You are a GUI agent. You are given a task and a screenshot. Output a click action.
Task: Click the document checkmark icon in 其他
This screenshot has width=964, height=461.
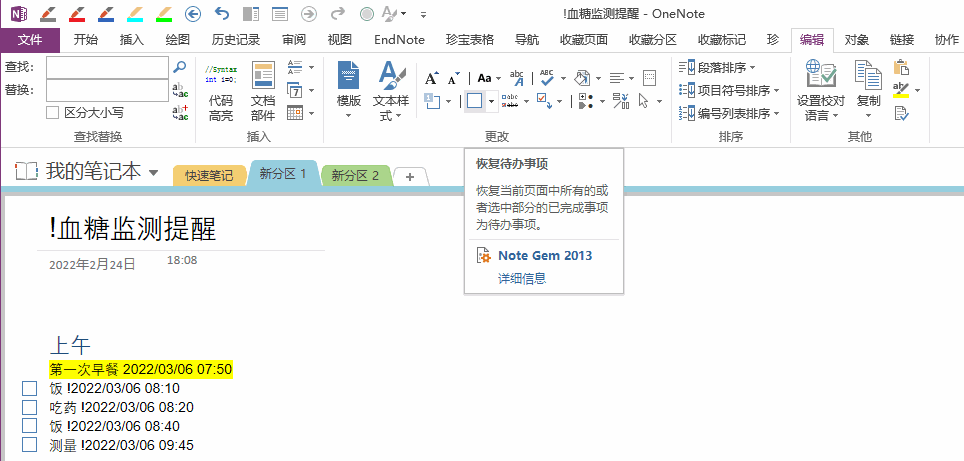[x=901, y=113]
